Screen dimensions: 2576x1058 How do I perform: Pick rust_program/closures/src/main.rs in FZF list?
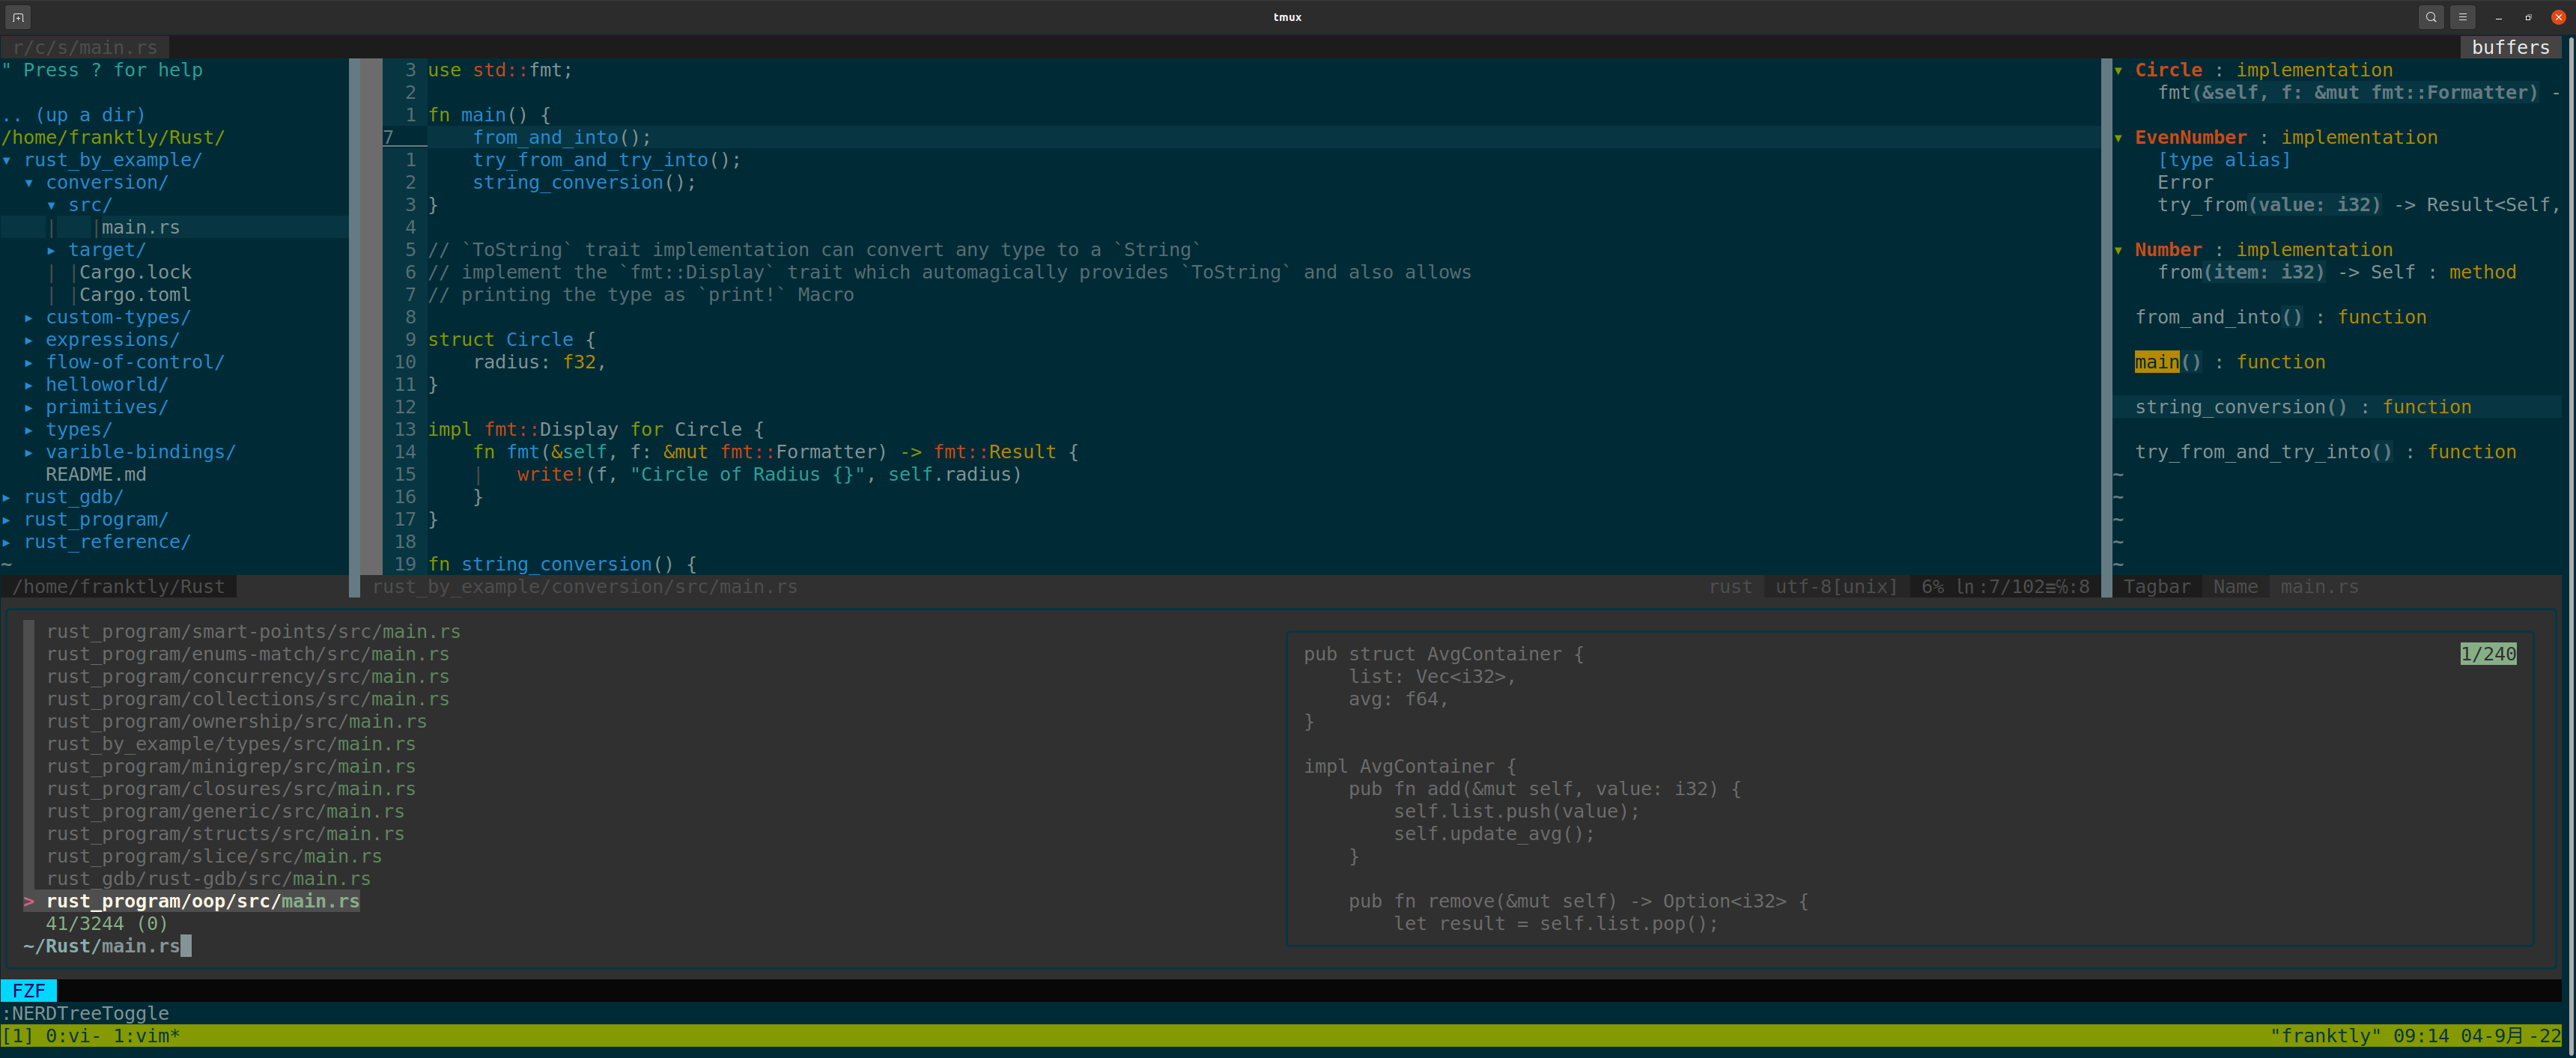tap(231, 789)
